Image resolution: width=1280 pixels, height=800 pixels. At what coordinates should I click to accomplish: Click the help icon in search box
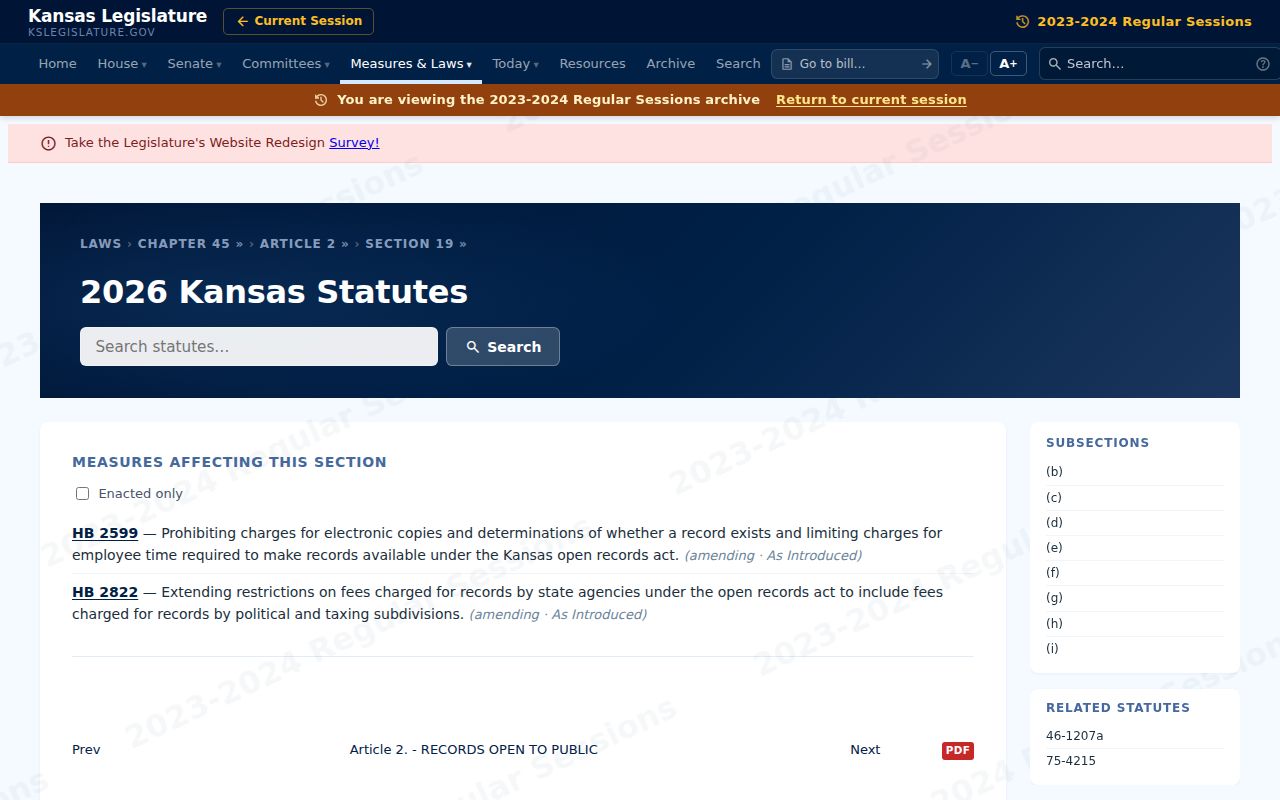pyautogui.click(x=1263, y=64)
